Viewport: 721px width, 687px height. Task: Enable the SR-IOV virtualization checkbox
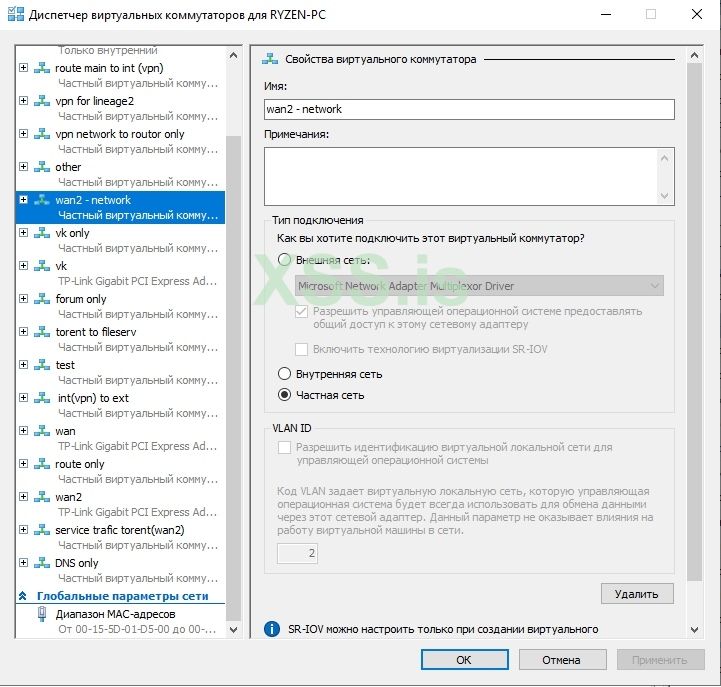(x=302, y=349)
